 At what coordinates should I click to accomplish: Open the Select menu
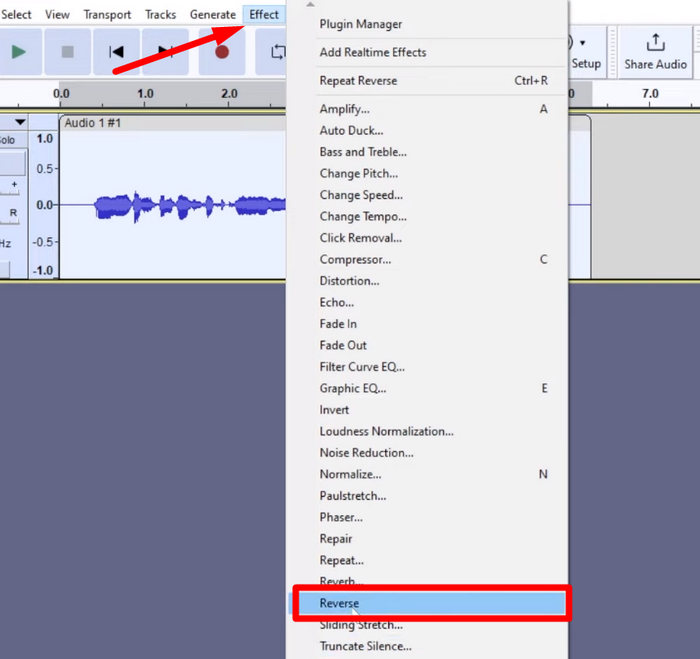coord(16,15)
